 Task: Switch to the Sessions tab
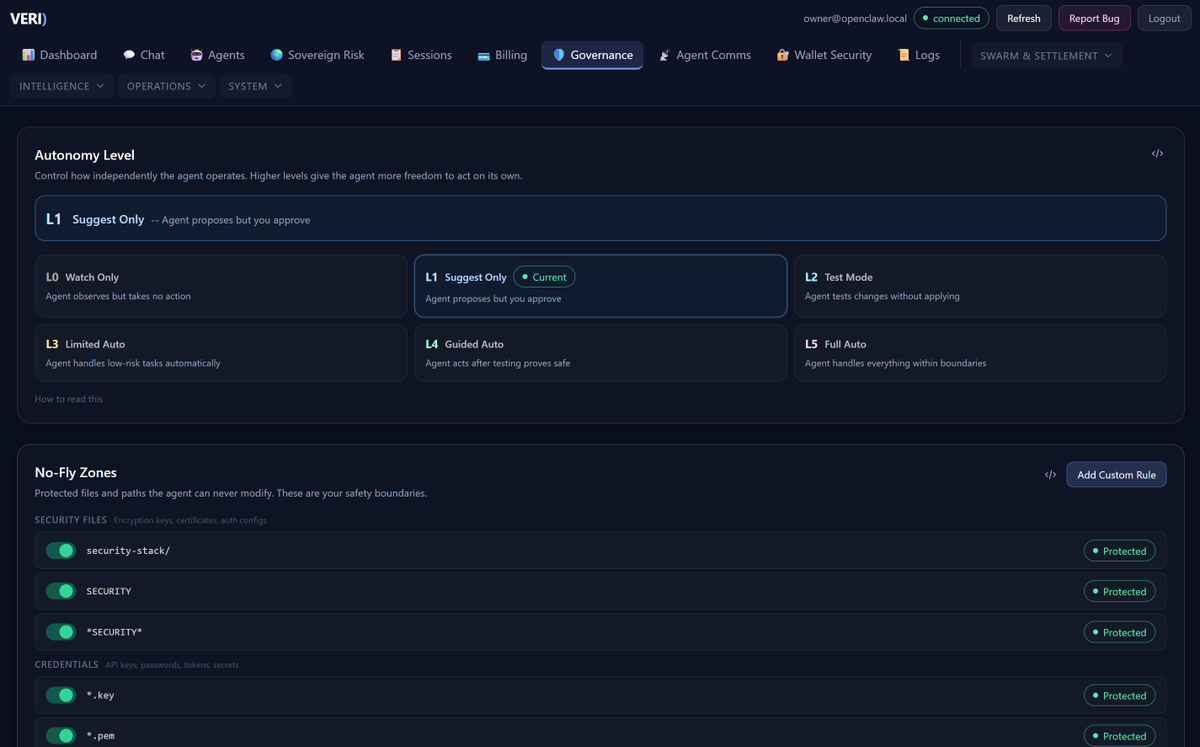point(421,55)
